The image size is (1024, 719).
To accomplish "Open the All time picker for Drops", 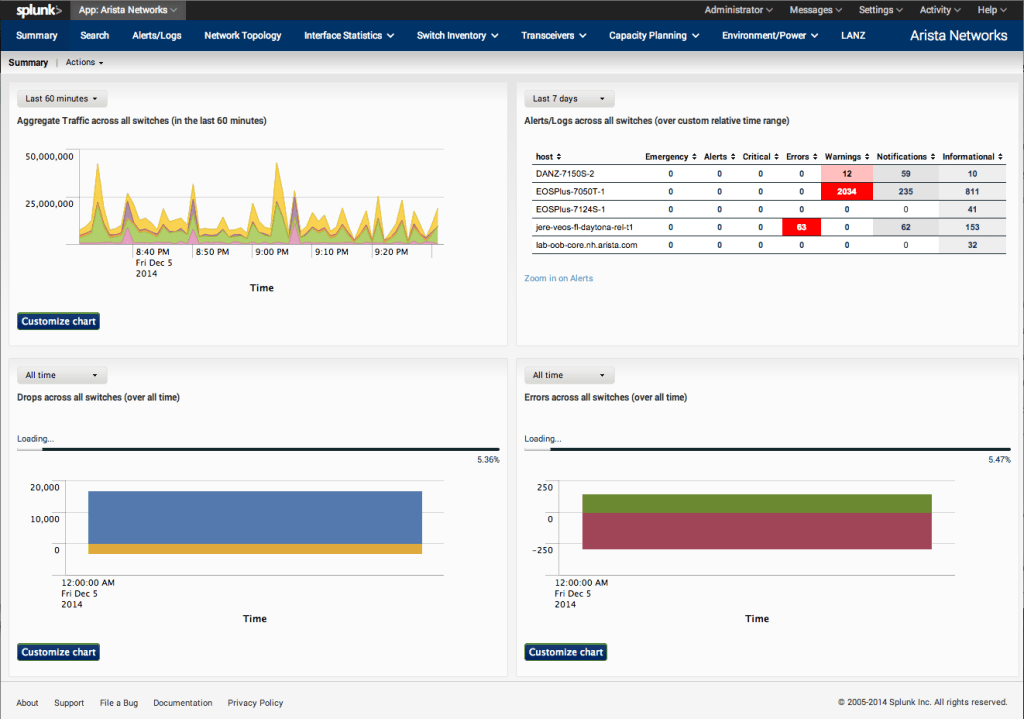I will [62, 375].
